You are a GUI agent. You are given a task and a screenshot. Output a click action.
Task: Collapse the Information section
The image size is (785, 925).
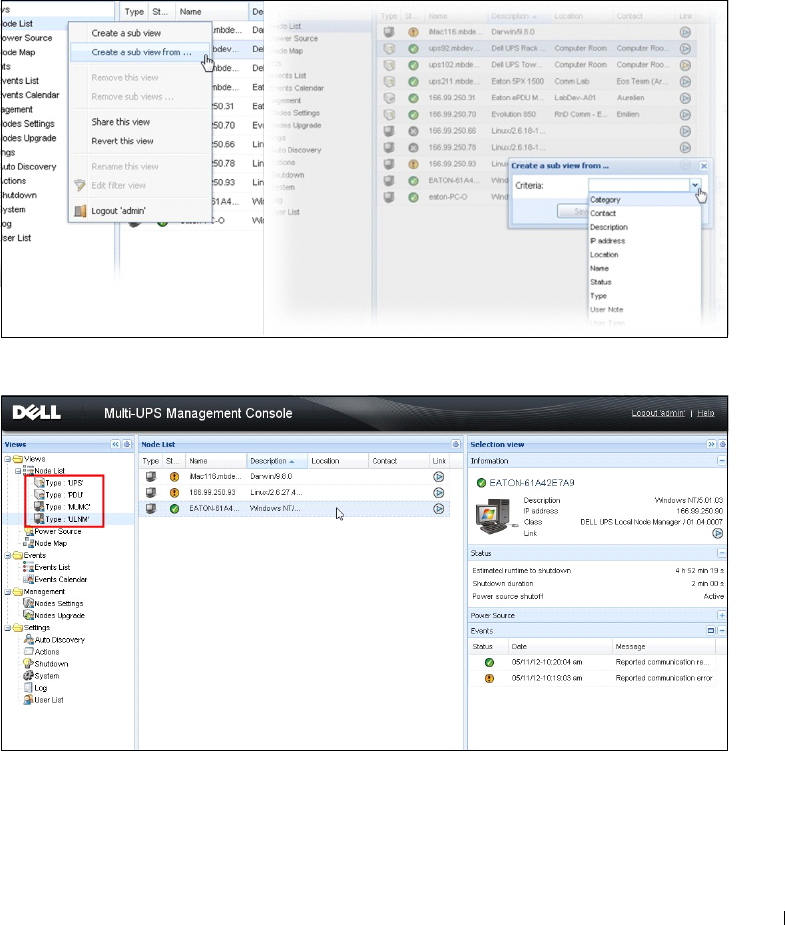(x=721, y=461)
